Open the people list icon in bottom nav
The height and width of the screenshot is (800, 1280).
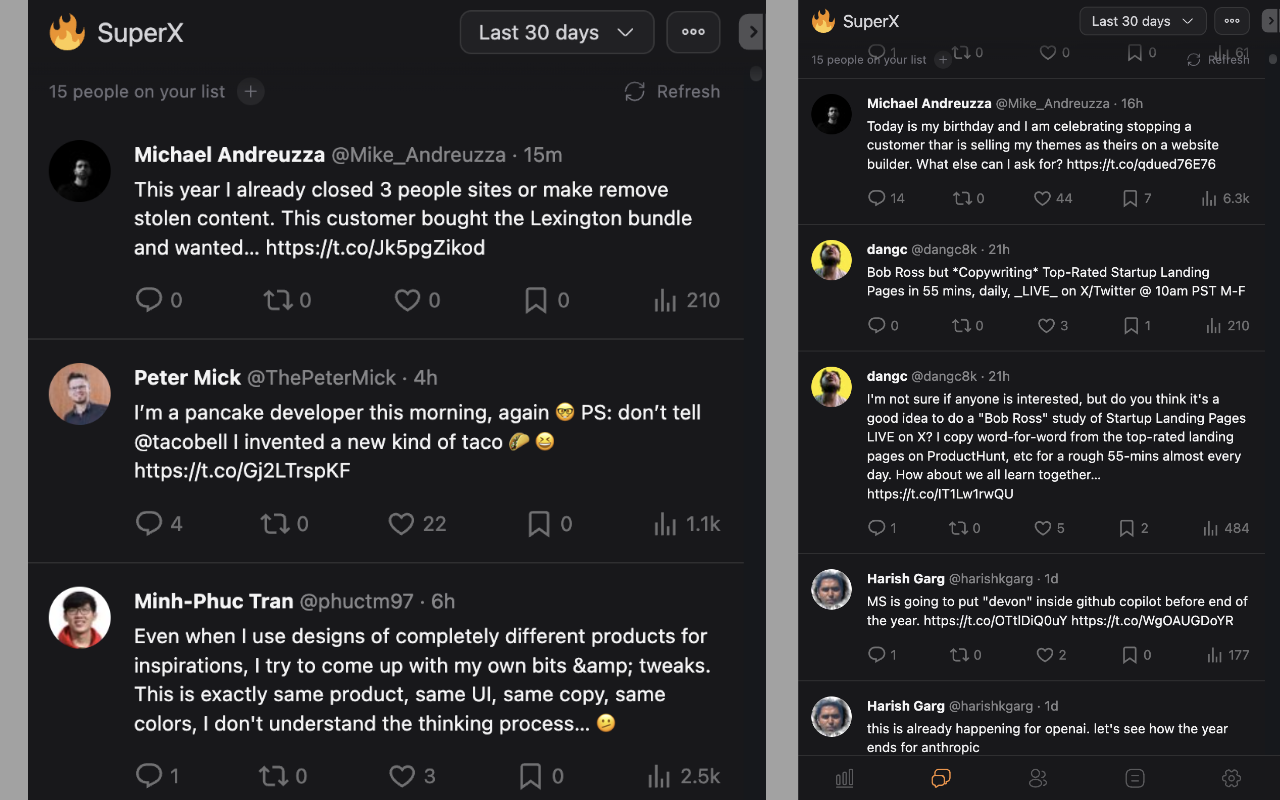(x=1038, y=777)
